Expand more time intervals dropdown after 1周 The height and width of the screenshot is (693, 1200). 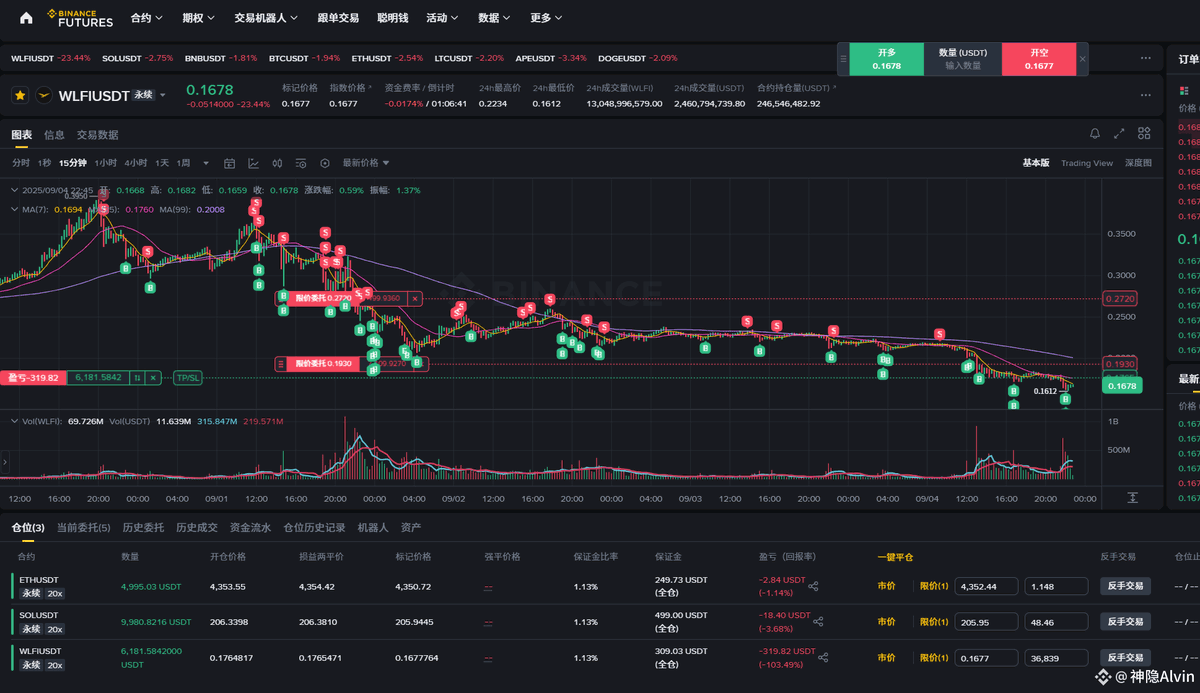pyautogui.click(x=206, y=163)
